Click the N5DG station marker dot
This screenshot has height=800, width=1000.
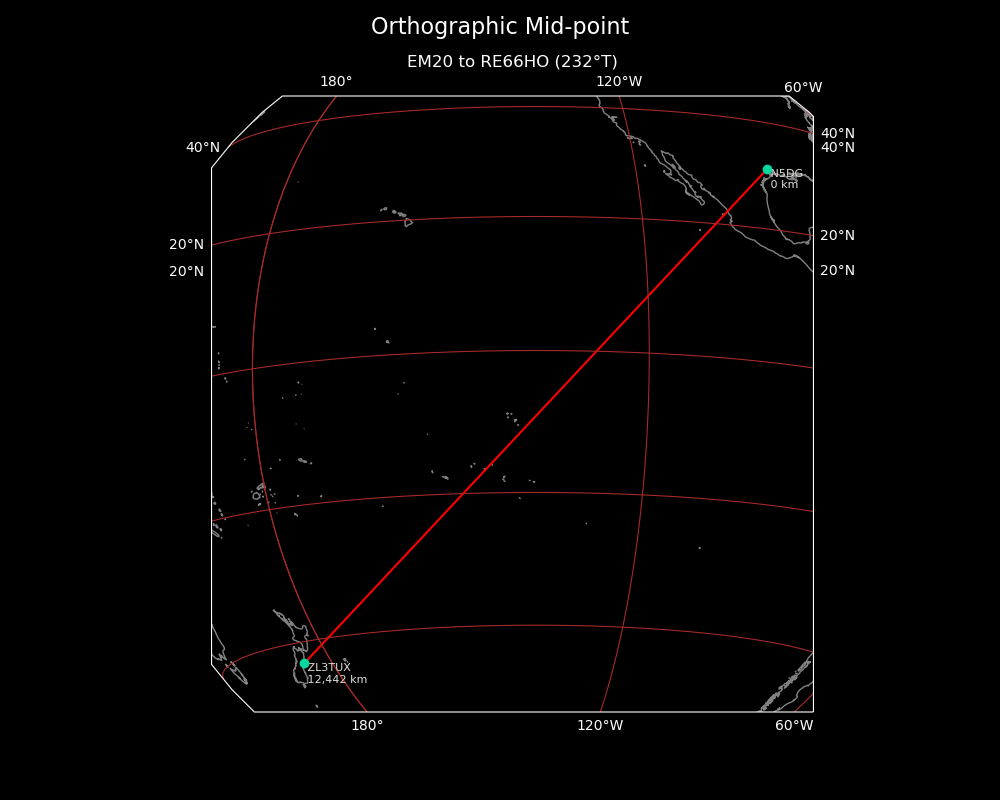tap(767, 170)
